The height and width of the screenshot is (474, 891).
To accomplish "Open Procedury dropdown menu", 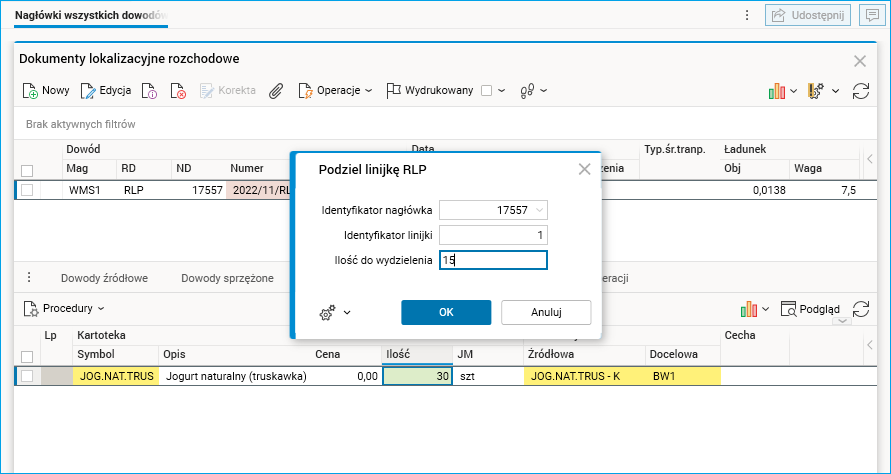I will [64, 309].
